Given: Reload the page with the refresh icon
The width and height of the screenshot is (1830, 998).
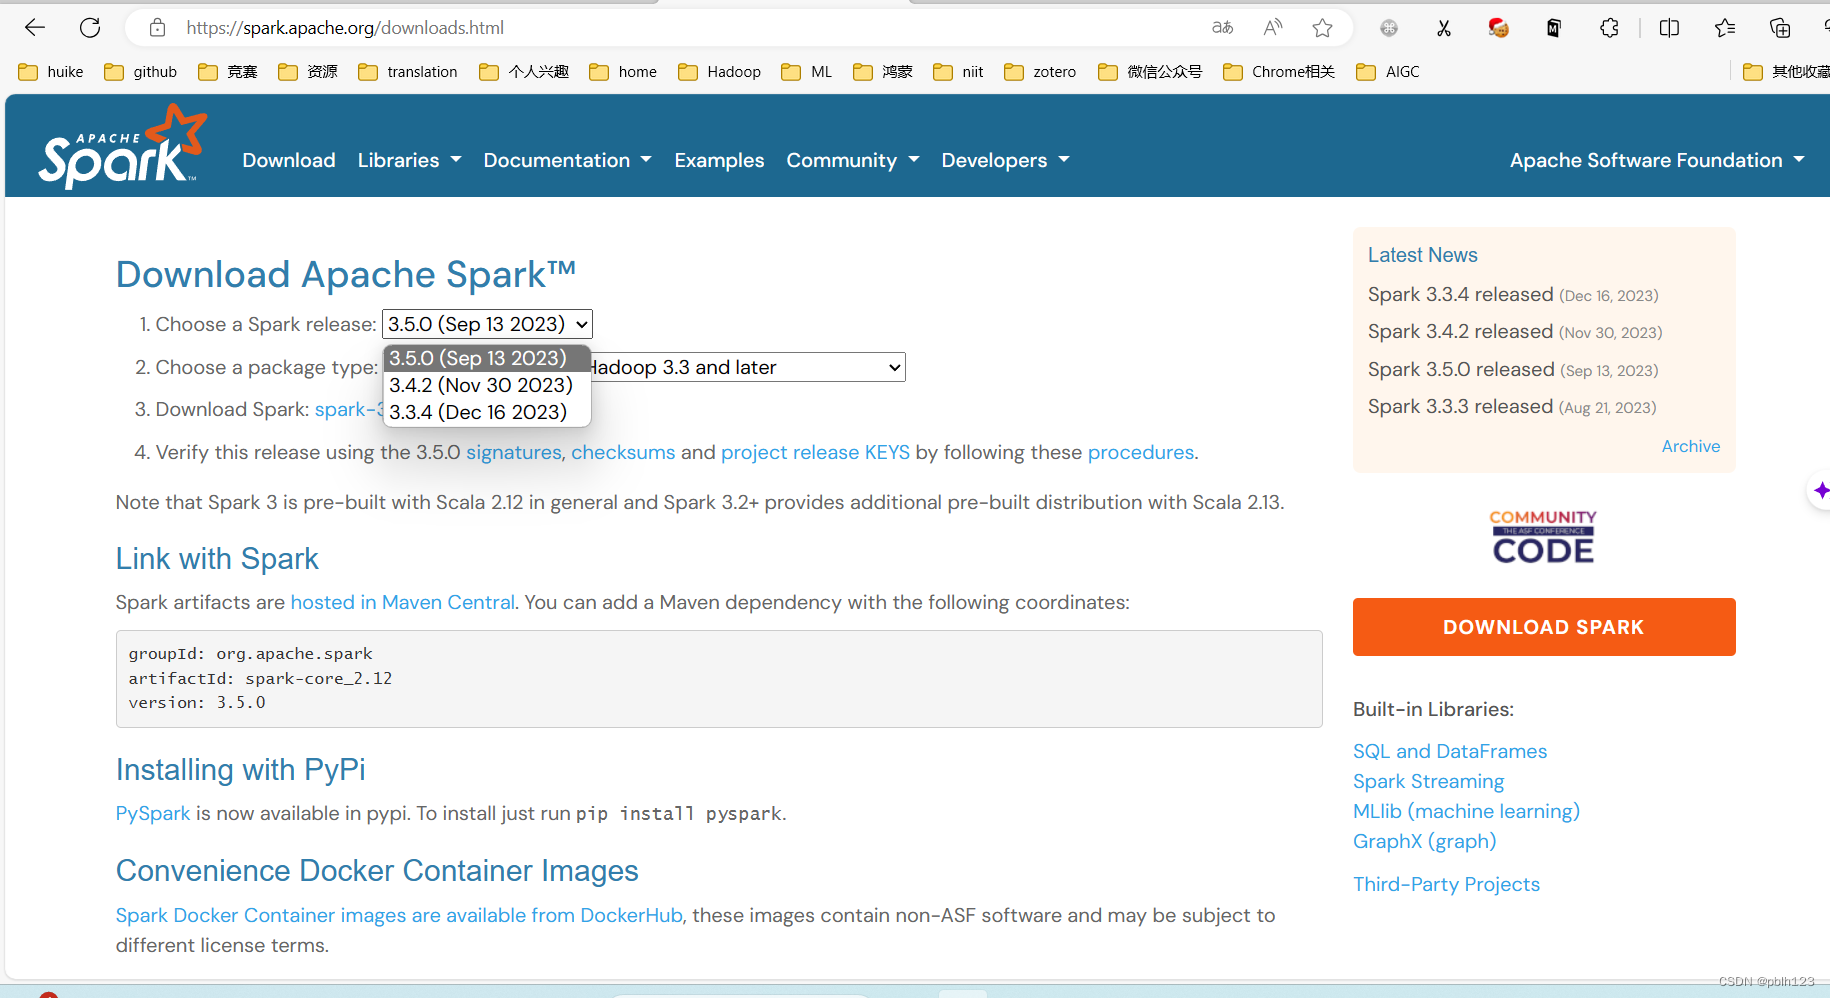Looking at the screenshot, I should tap(90, 28).
